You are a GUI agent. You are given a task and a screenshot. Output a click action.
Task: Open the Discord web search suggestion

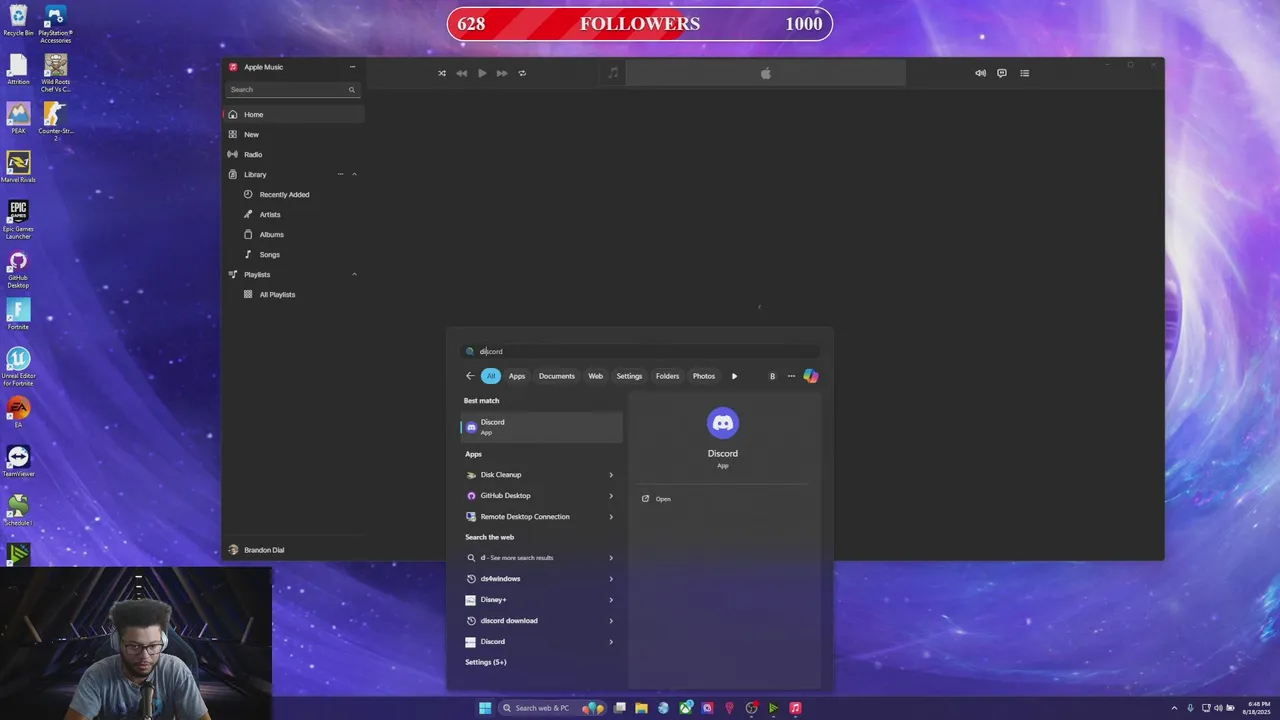(541, 642)
